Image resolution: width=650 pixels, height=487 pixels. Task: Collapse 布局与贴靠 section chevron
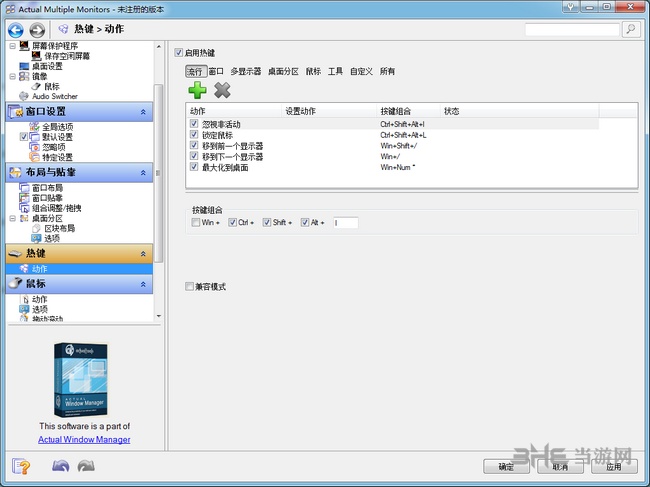(143, 173)
